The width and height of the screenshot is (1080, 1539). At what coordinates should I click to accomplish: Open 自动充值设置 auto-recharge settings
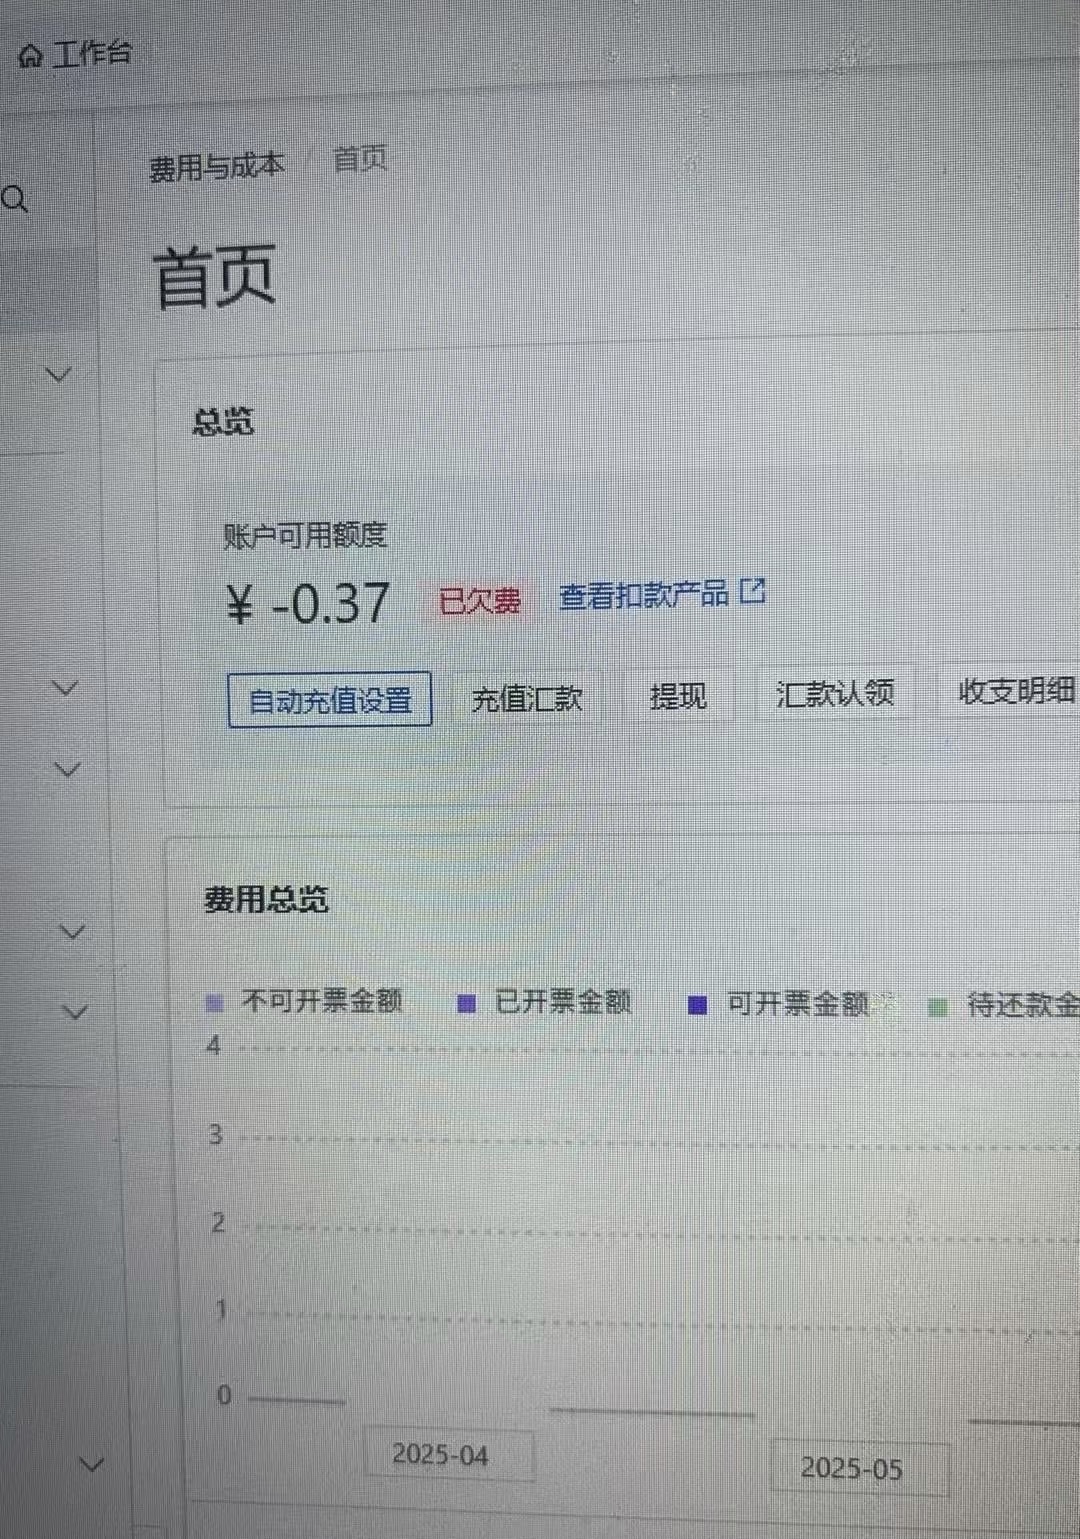pyautogui.click(x=330, y=700)
